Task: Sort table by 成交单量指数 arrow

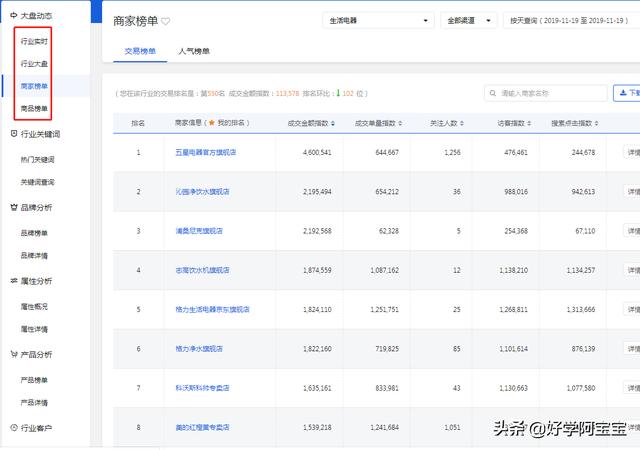Action: click(x=400, y=123)
